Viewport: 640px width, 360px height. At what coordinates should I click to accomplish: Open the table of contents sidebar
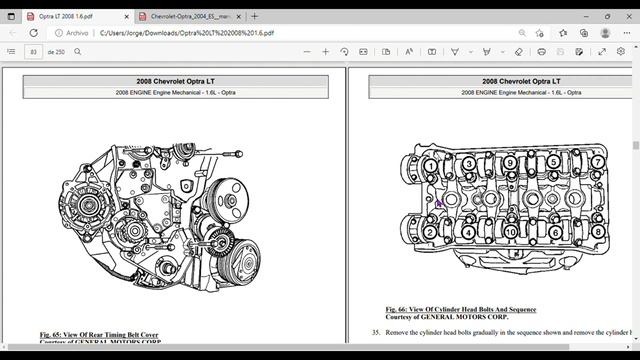[x=11, y=52]
